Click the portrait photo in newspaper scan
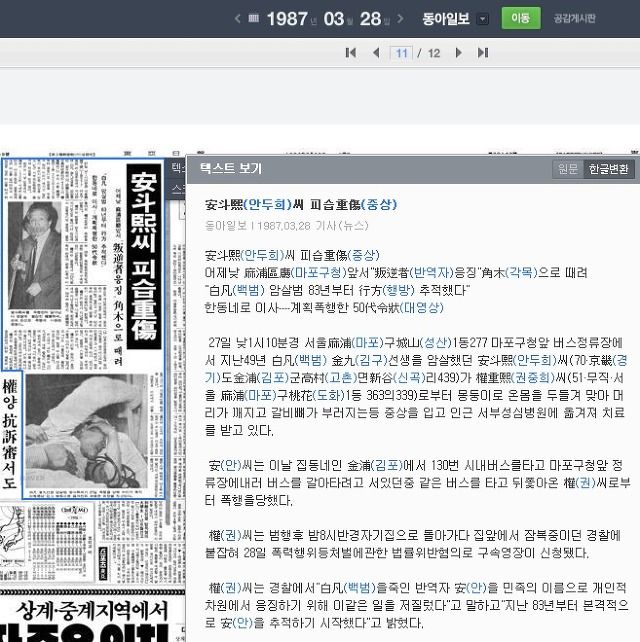 35,255
